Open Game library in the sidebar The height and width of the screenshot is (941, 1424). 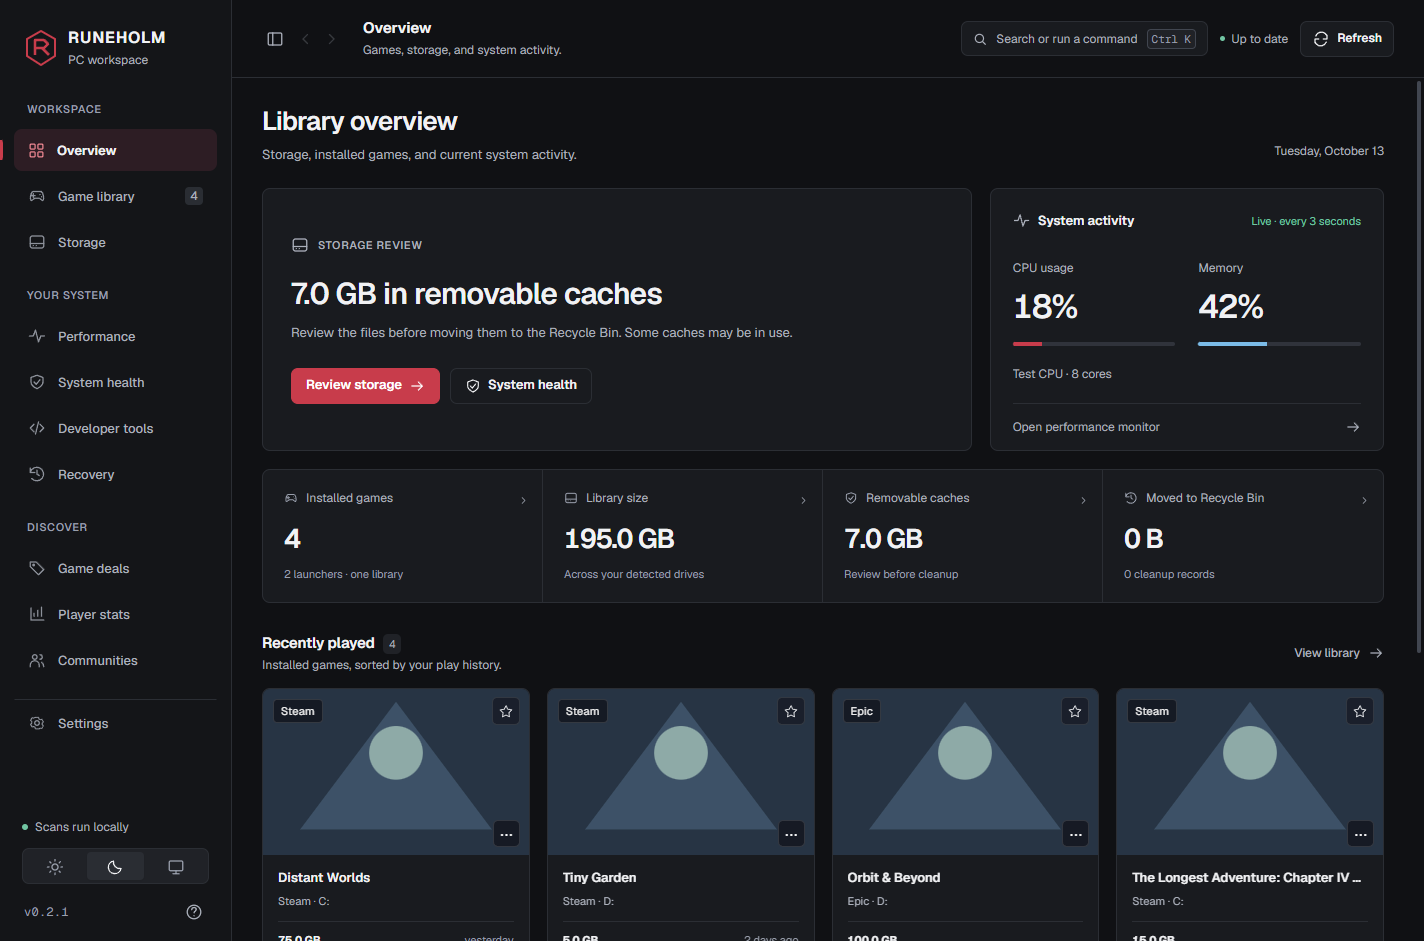(x=115, y=196)
